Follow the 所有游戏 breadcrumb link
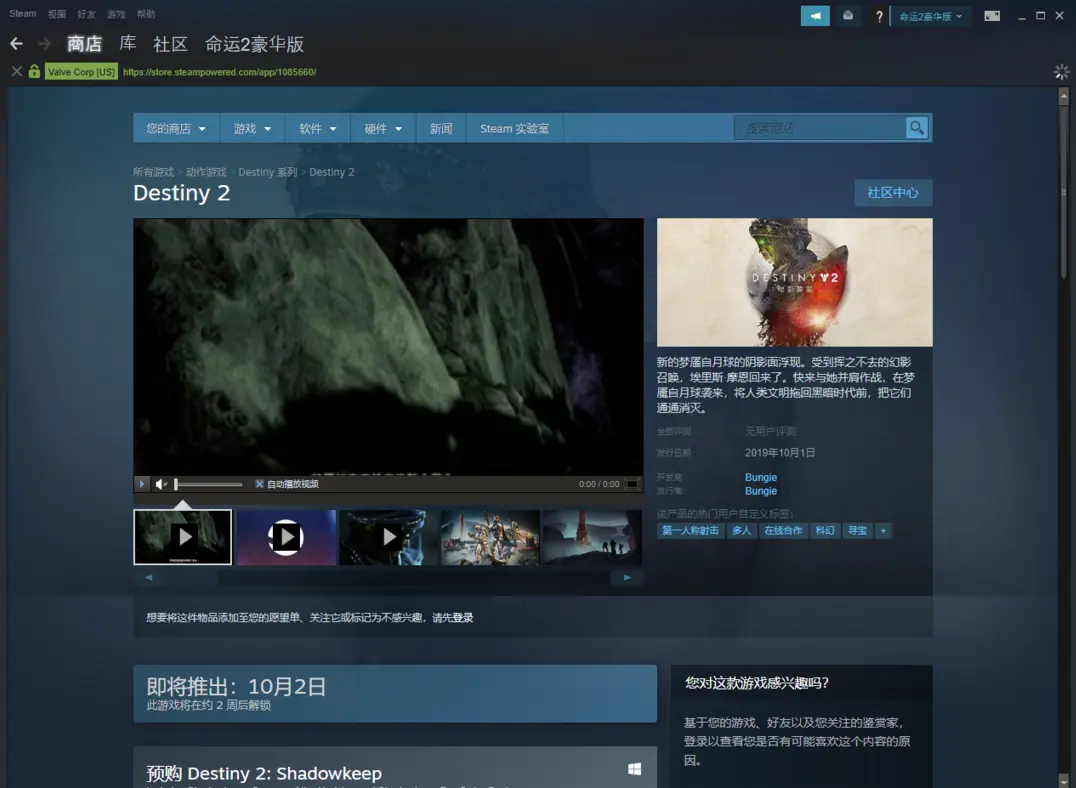Viewport: 1076px width, 788px height. point(154,172)
